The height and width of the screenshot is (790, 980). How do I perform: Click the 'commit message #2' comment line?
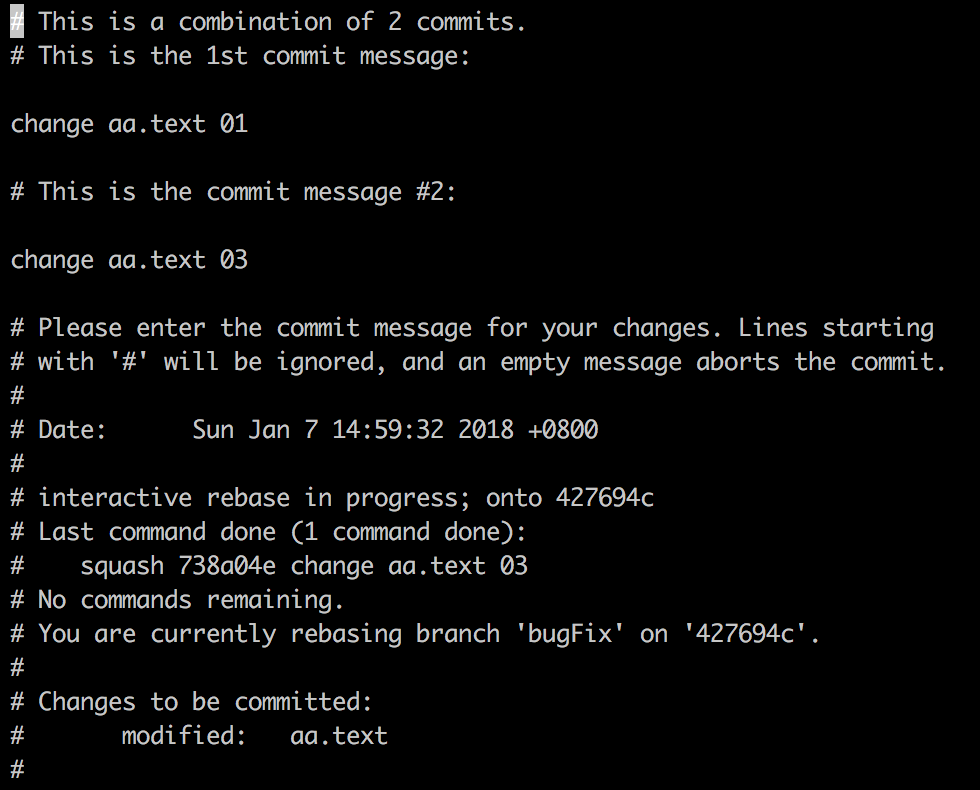pyautogui.click(x=233, y=192)
